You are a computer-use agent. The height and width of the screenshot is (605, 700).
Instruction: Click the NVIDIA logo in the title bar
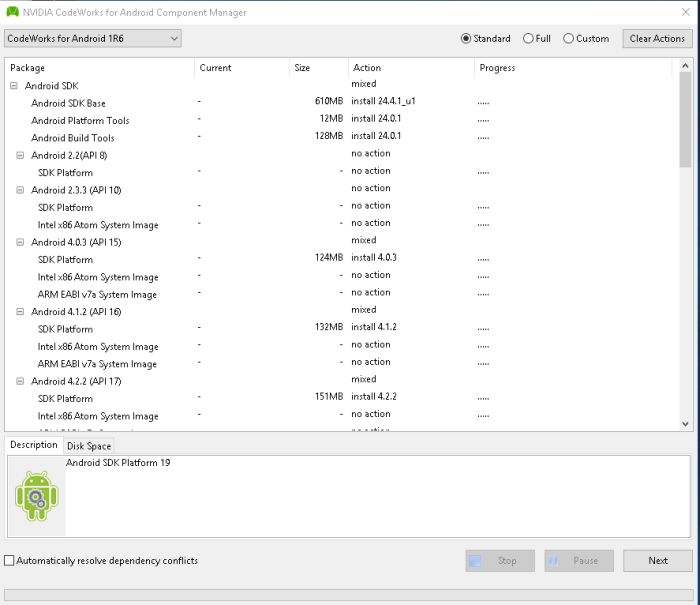(12, 12)
